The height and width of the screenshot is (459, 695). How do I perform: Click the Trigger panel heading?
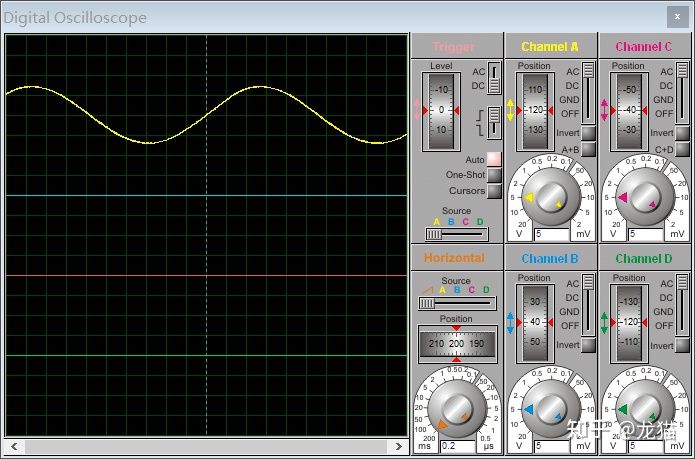[453, 47]
